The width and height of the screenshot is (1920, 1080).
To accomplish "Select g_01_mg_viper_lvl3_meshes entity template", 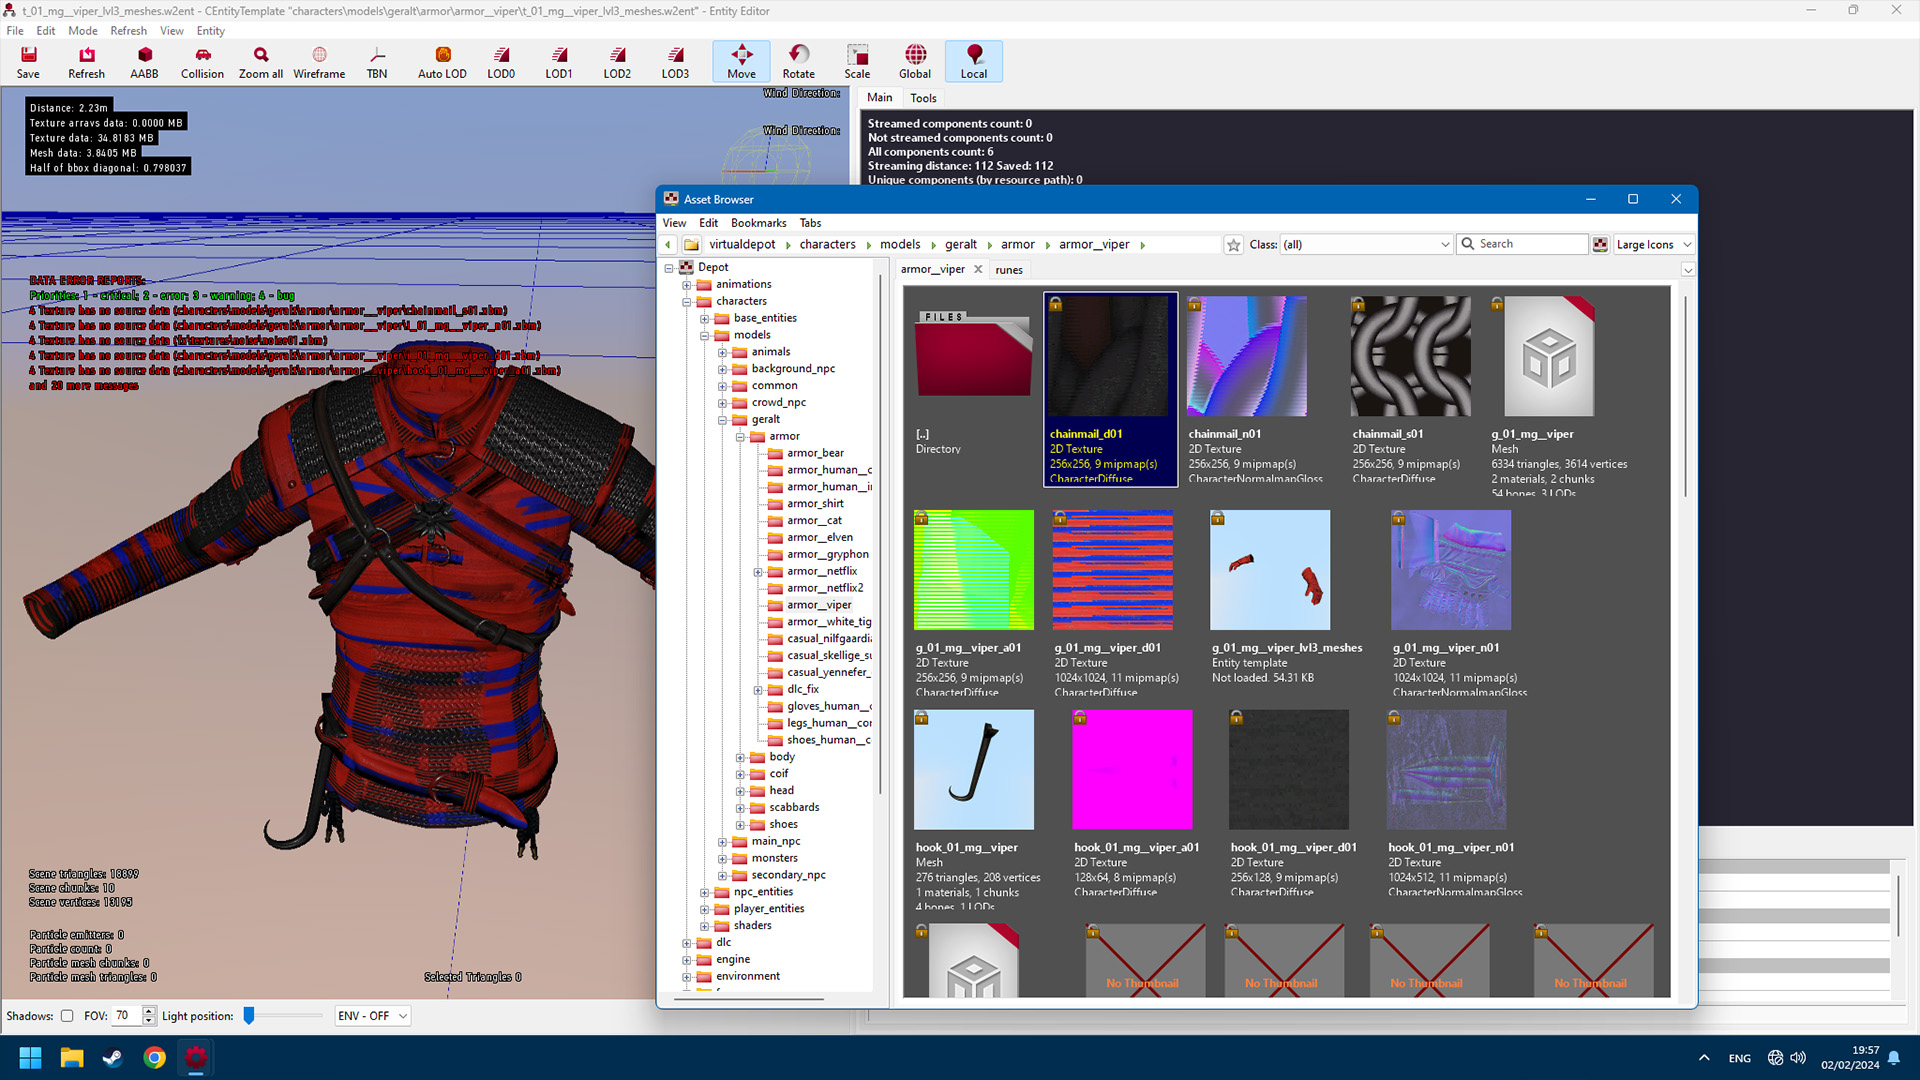I will coord(1270,570).
